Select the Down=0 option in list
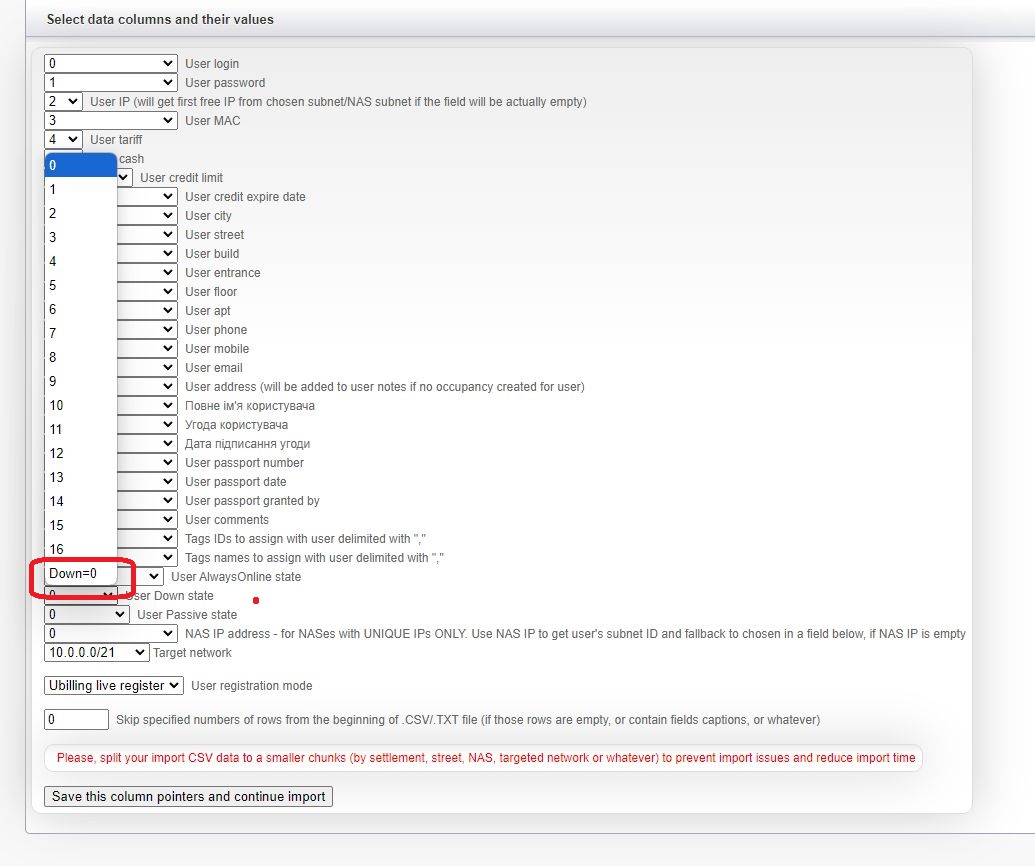 80,574
